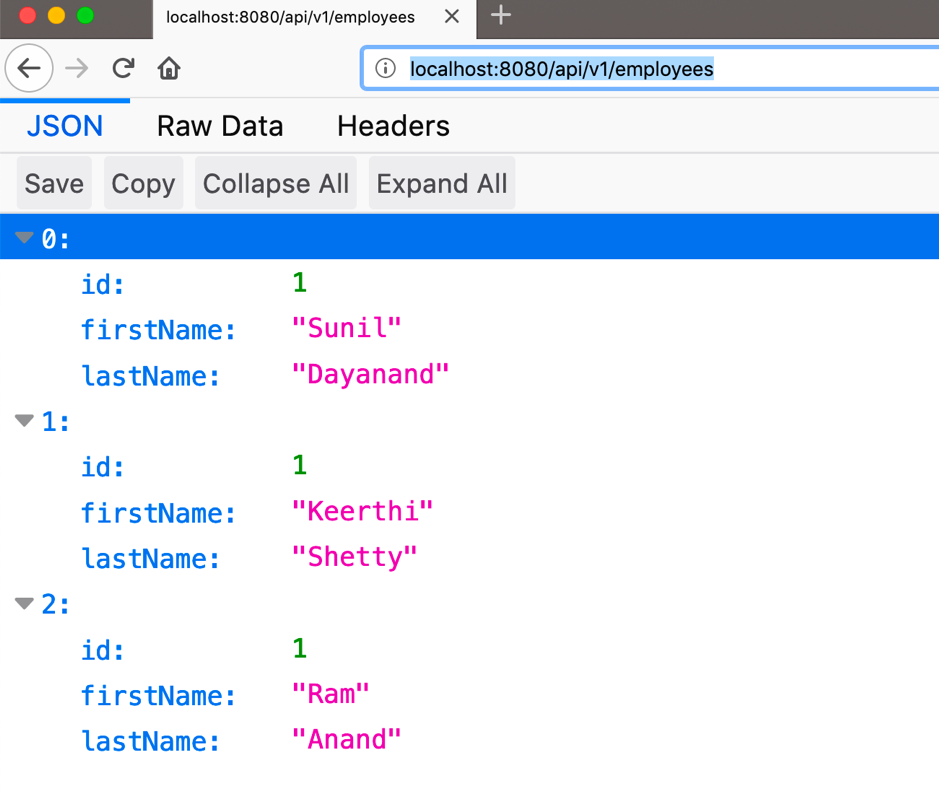Click Collapse All button

pos(276,183)
